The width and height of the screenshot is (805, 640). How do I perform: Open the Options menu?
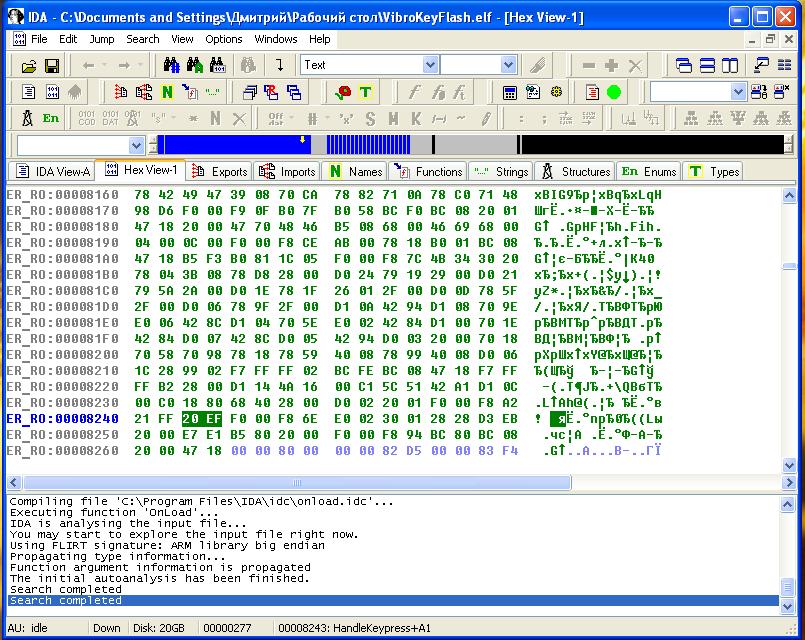(223, 39)
